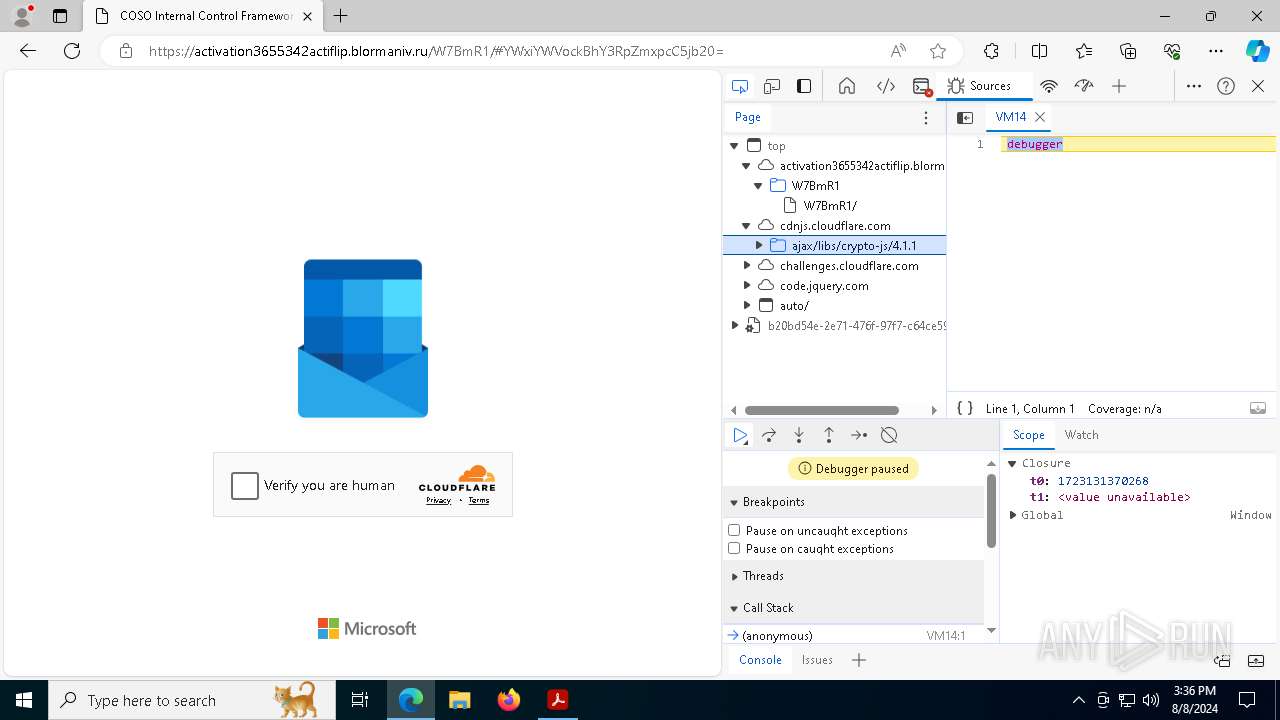The image size is (1280, 720).
Task: Collapse the W7BmR1 folder
Action: [758, 186]
